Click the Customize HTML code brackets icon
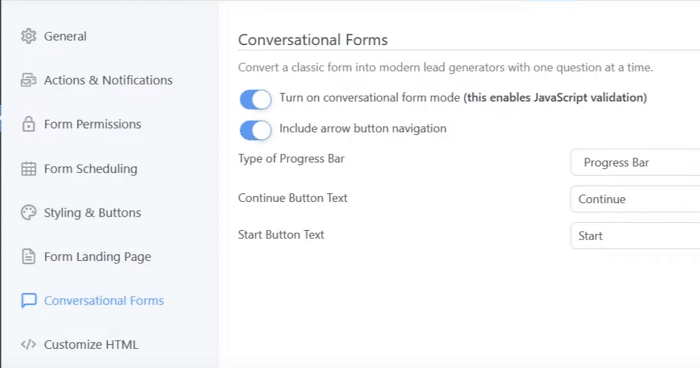The image size is (700, 368). (29, 344)
